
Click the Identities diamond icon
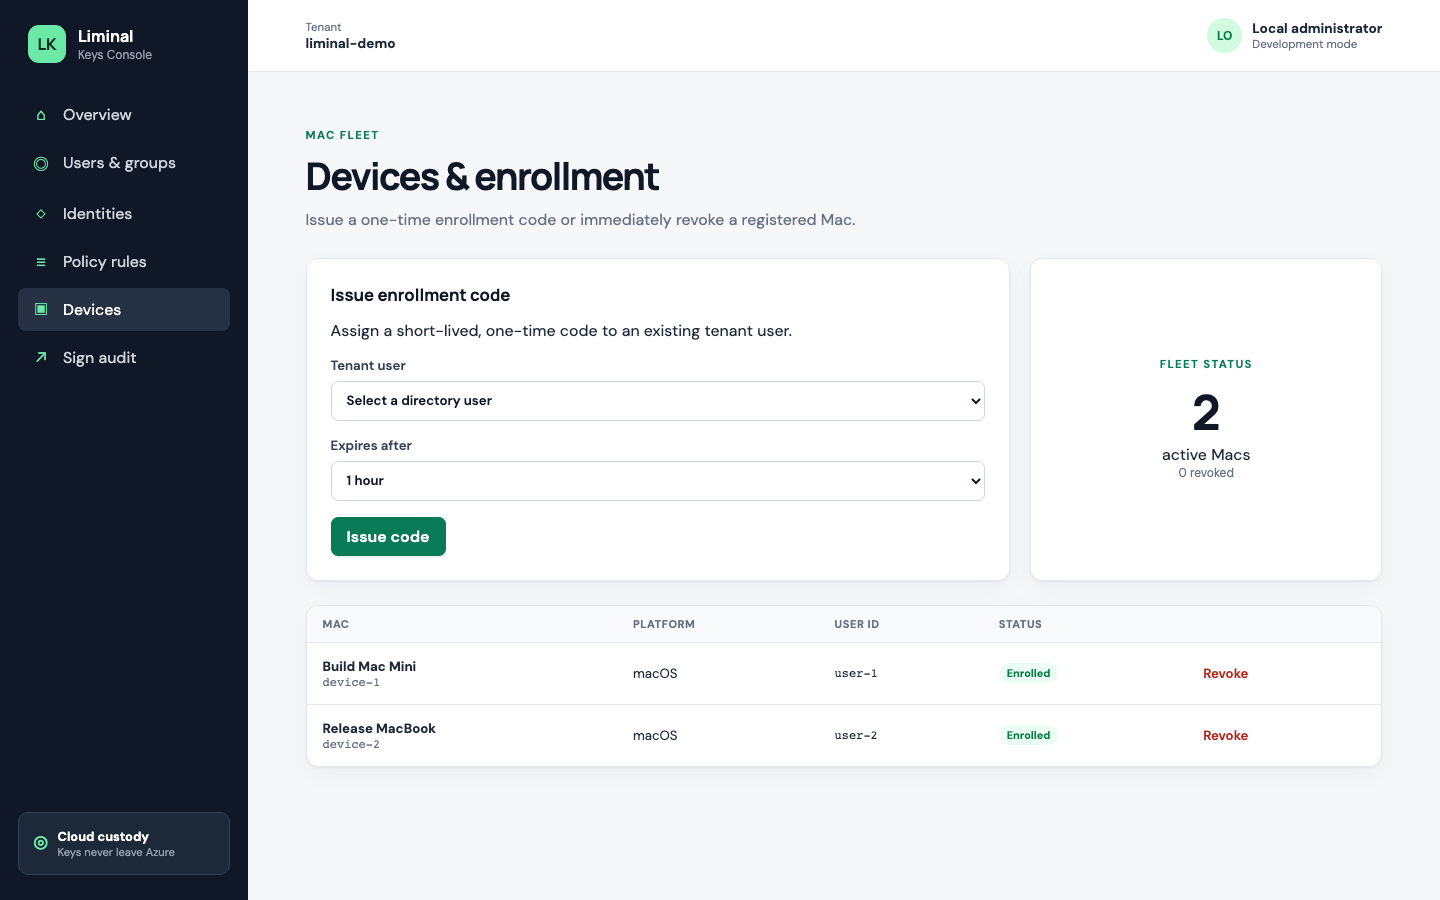[41, 214]
